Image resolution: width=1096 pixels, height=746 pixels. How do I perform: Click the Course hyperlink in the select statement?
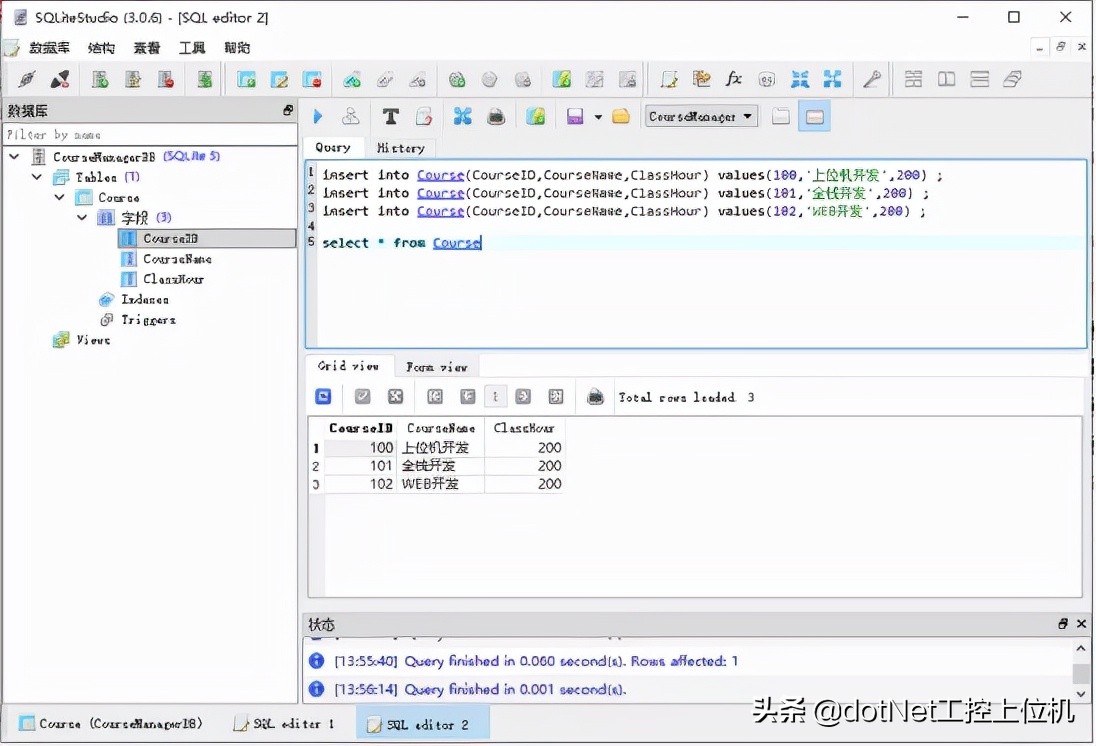(x=457, y=242)
